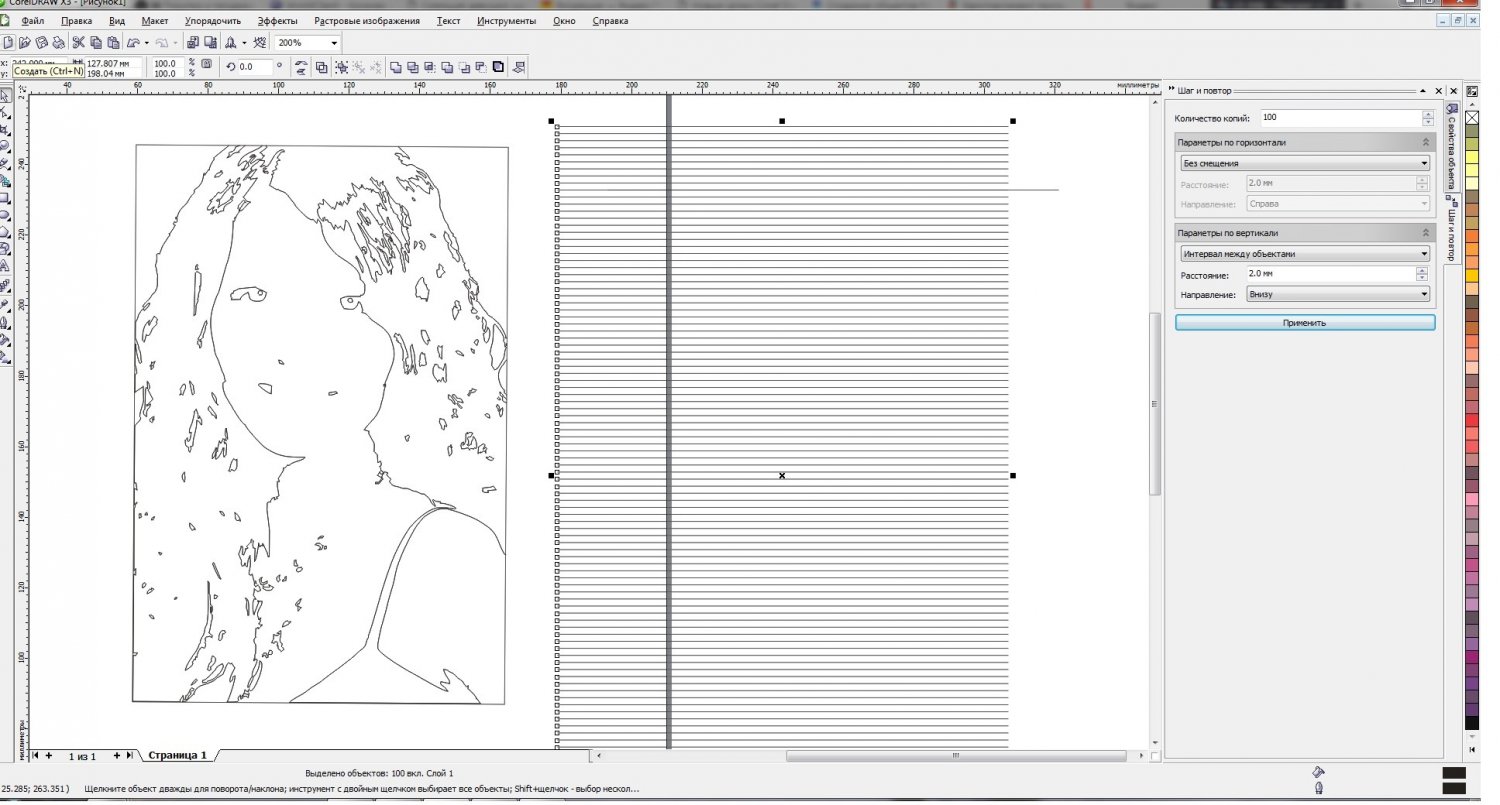
Task: Click the Cut scissors icon
Action: pos(78,43)
